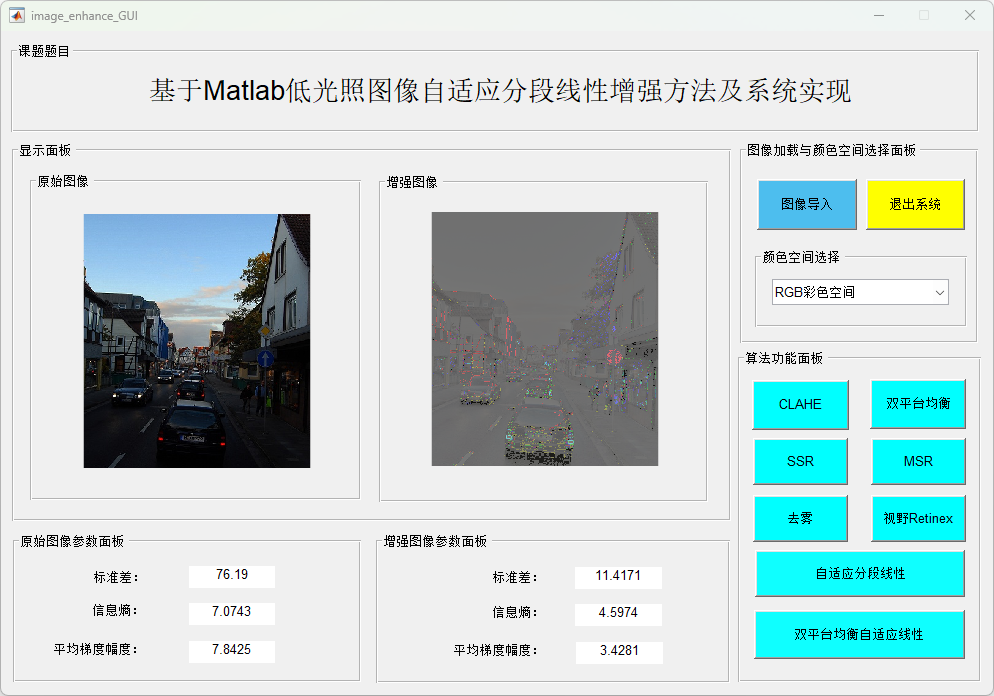Minimize the image_enhance_GUI window
This screenshot has height=696, width=994.
click(x=878, y=15)
